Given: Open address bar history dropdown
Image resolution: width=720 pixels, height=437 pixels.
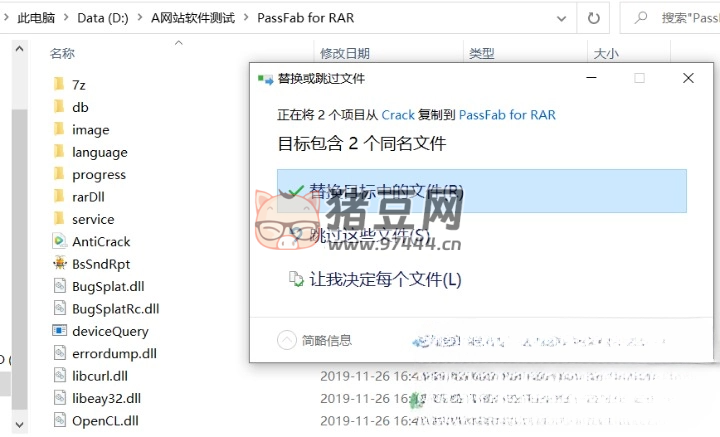Looking at the screenshot, I should tap(561, 18).
